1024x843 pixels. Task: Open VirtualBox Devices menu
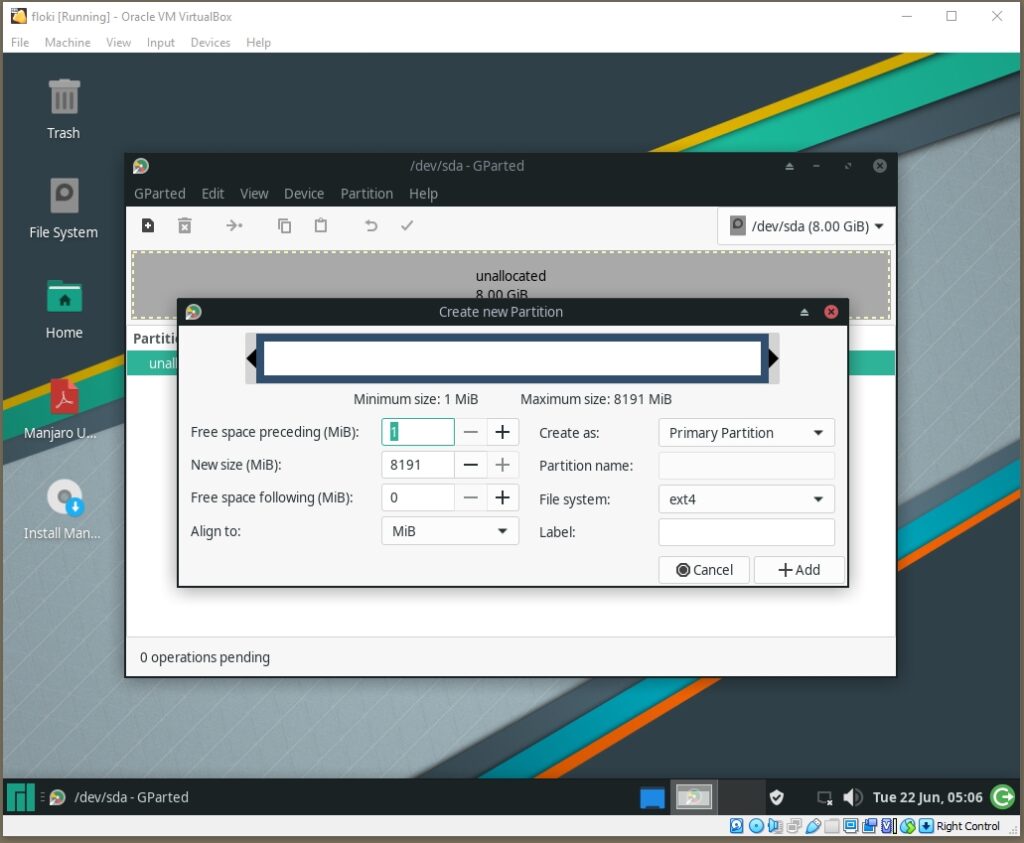210,42
